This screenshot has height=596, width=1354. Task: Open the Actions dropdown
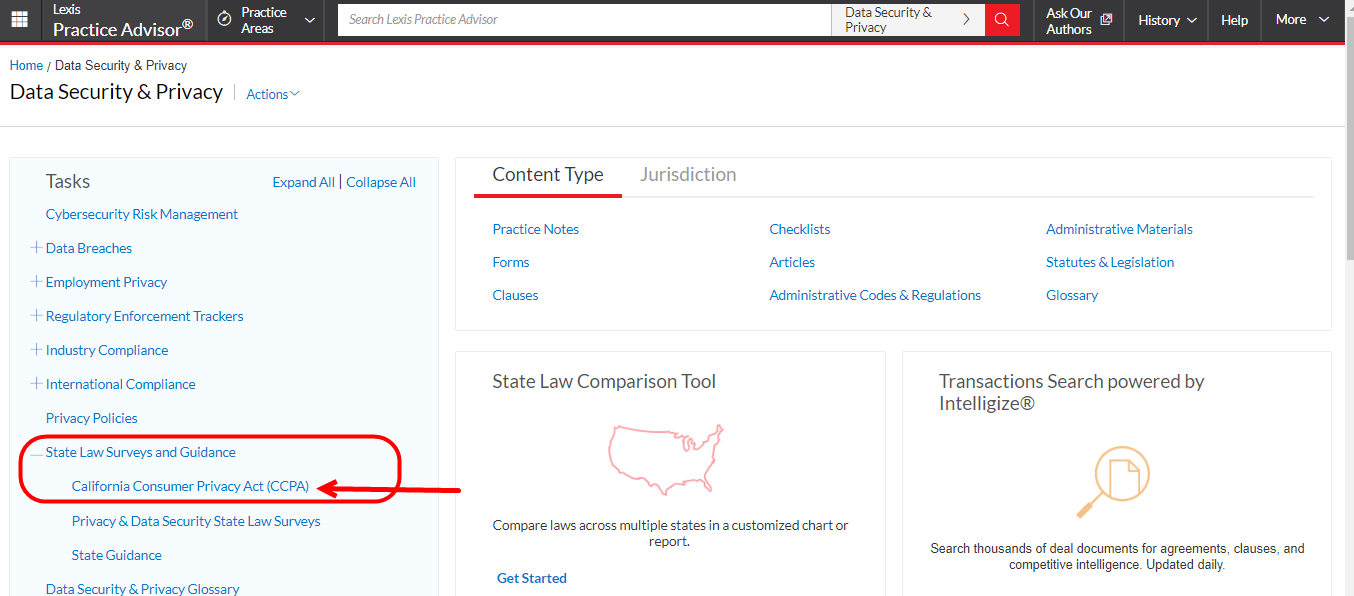(273, 94)
